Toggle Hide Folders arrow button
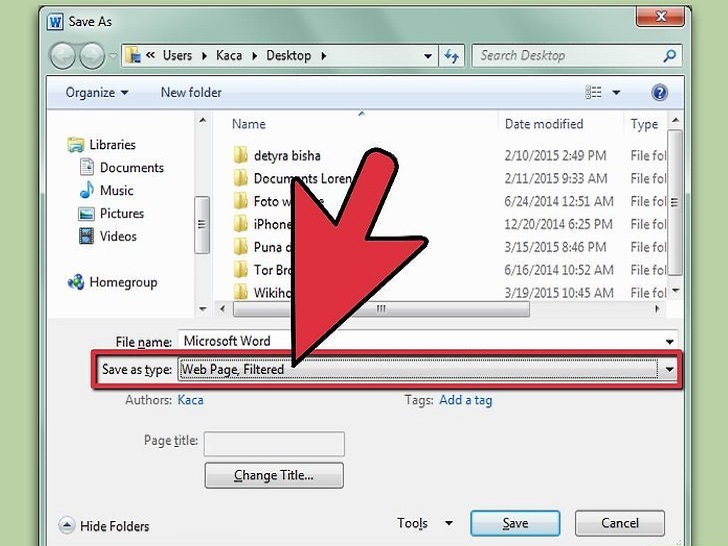This screenshot has height=546, width=728. 66,526
